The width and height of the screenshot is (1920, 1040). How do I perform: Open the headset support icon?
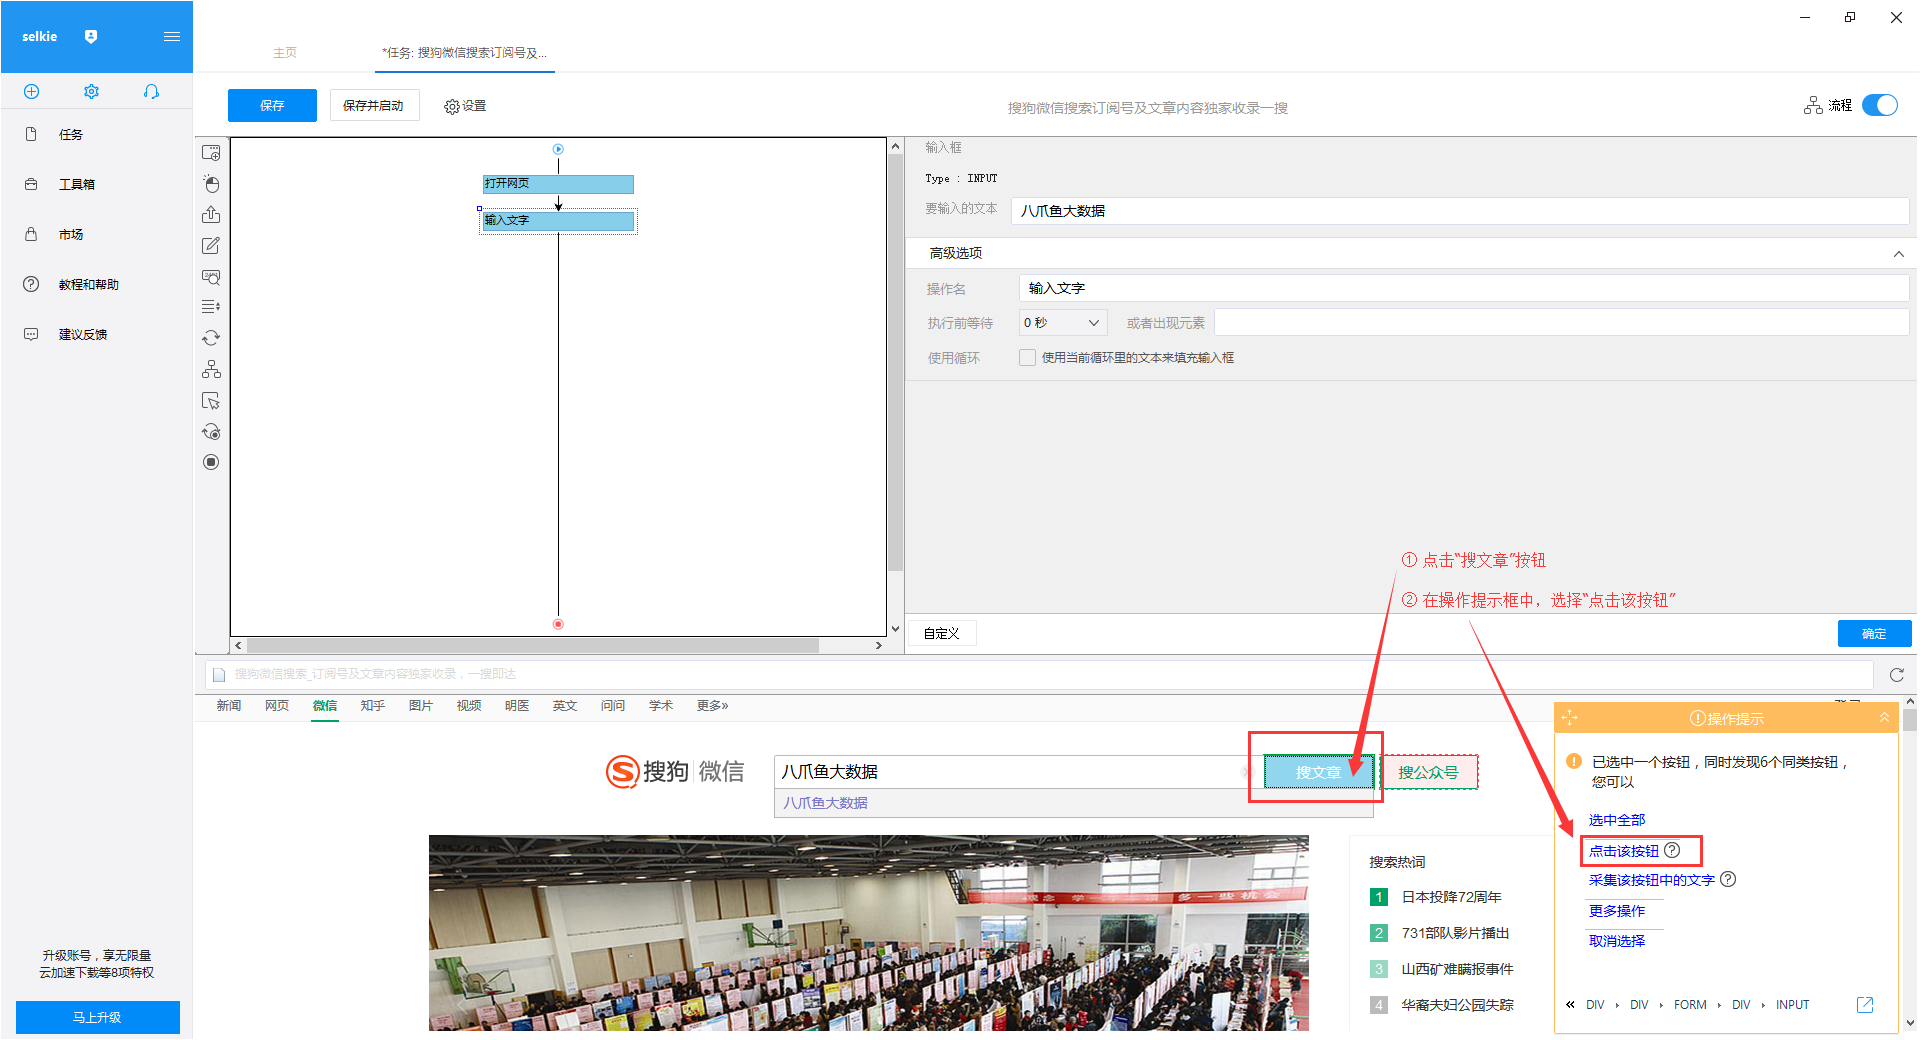pos(151,92)
